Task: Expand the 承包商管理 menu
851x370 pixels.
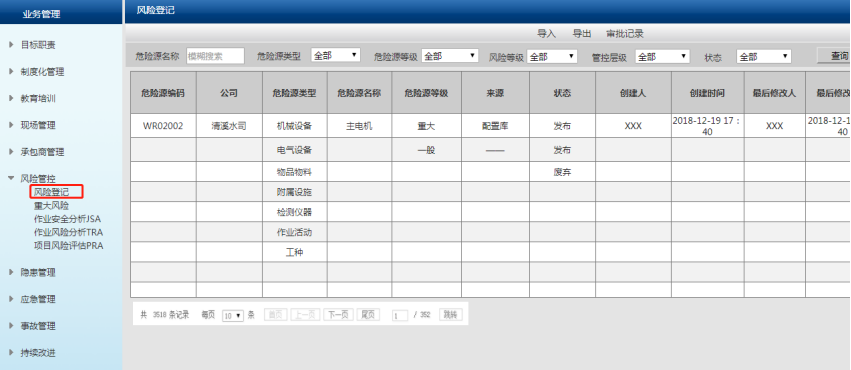Action: 42,152
